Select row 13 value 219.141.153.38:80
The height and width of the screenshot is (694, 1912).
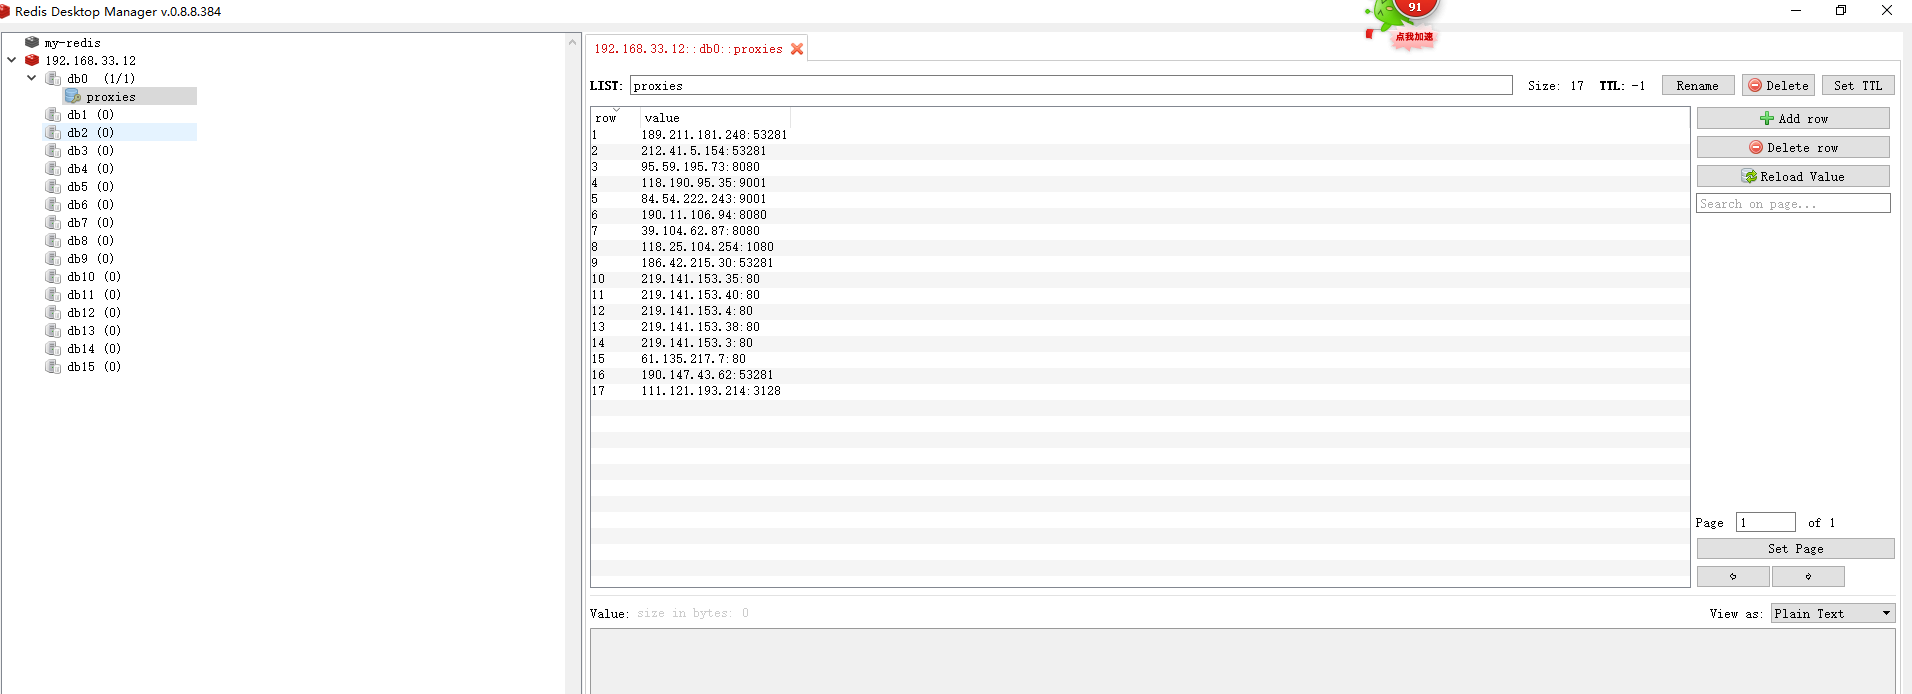point(700,326)
